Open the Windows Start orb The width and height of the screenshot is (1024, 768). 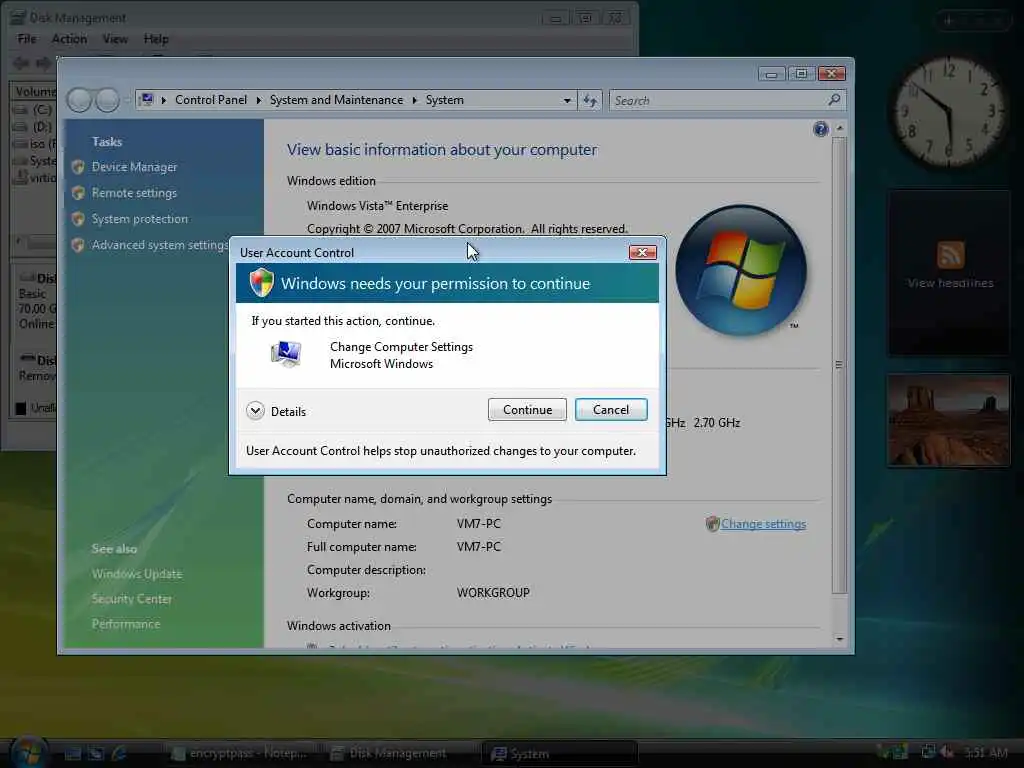[28, 751]
